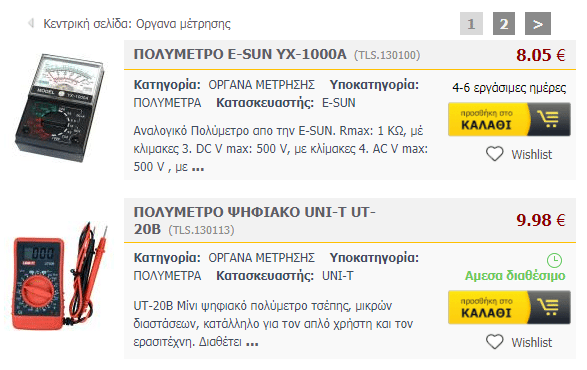Viewport: 587px width, 370px height.
Task: Add UNI-T UT-20B to cart via cart icon
Action: [x=550, y=307]
